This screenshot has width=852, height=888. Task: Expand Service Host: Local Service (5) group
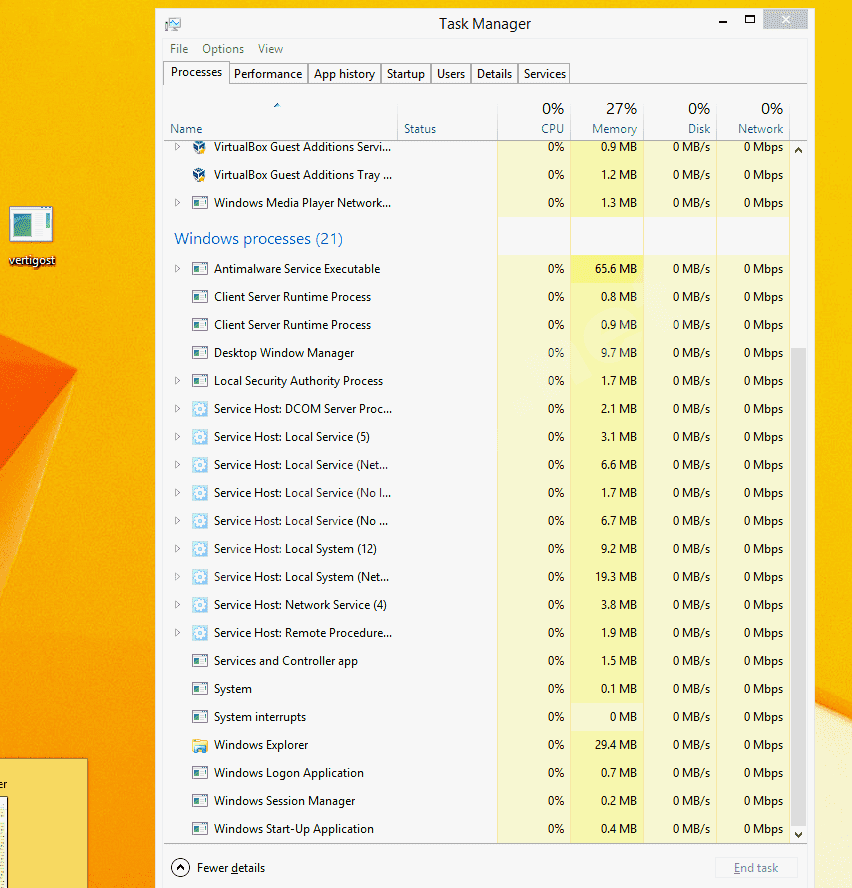[x=178, y=437]
